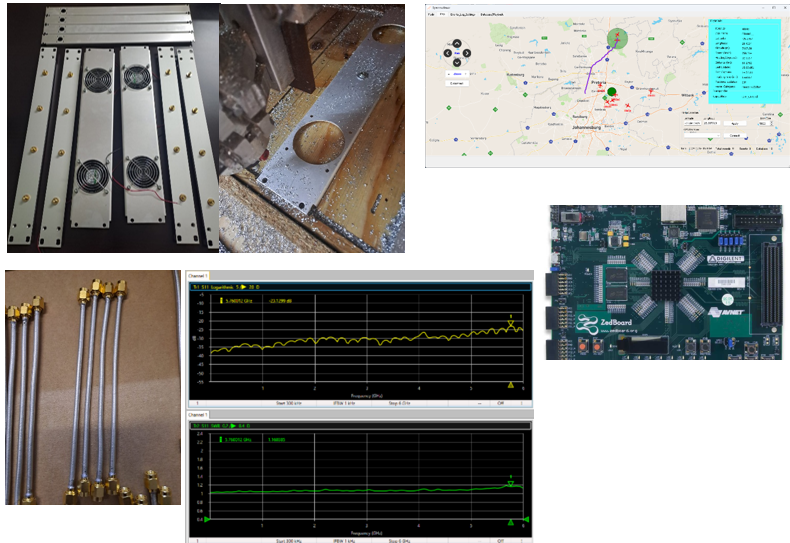Pan the map left with the left arrow
Image resolution: width=790 pixels, height=543 pixels.
(446, 53)
